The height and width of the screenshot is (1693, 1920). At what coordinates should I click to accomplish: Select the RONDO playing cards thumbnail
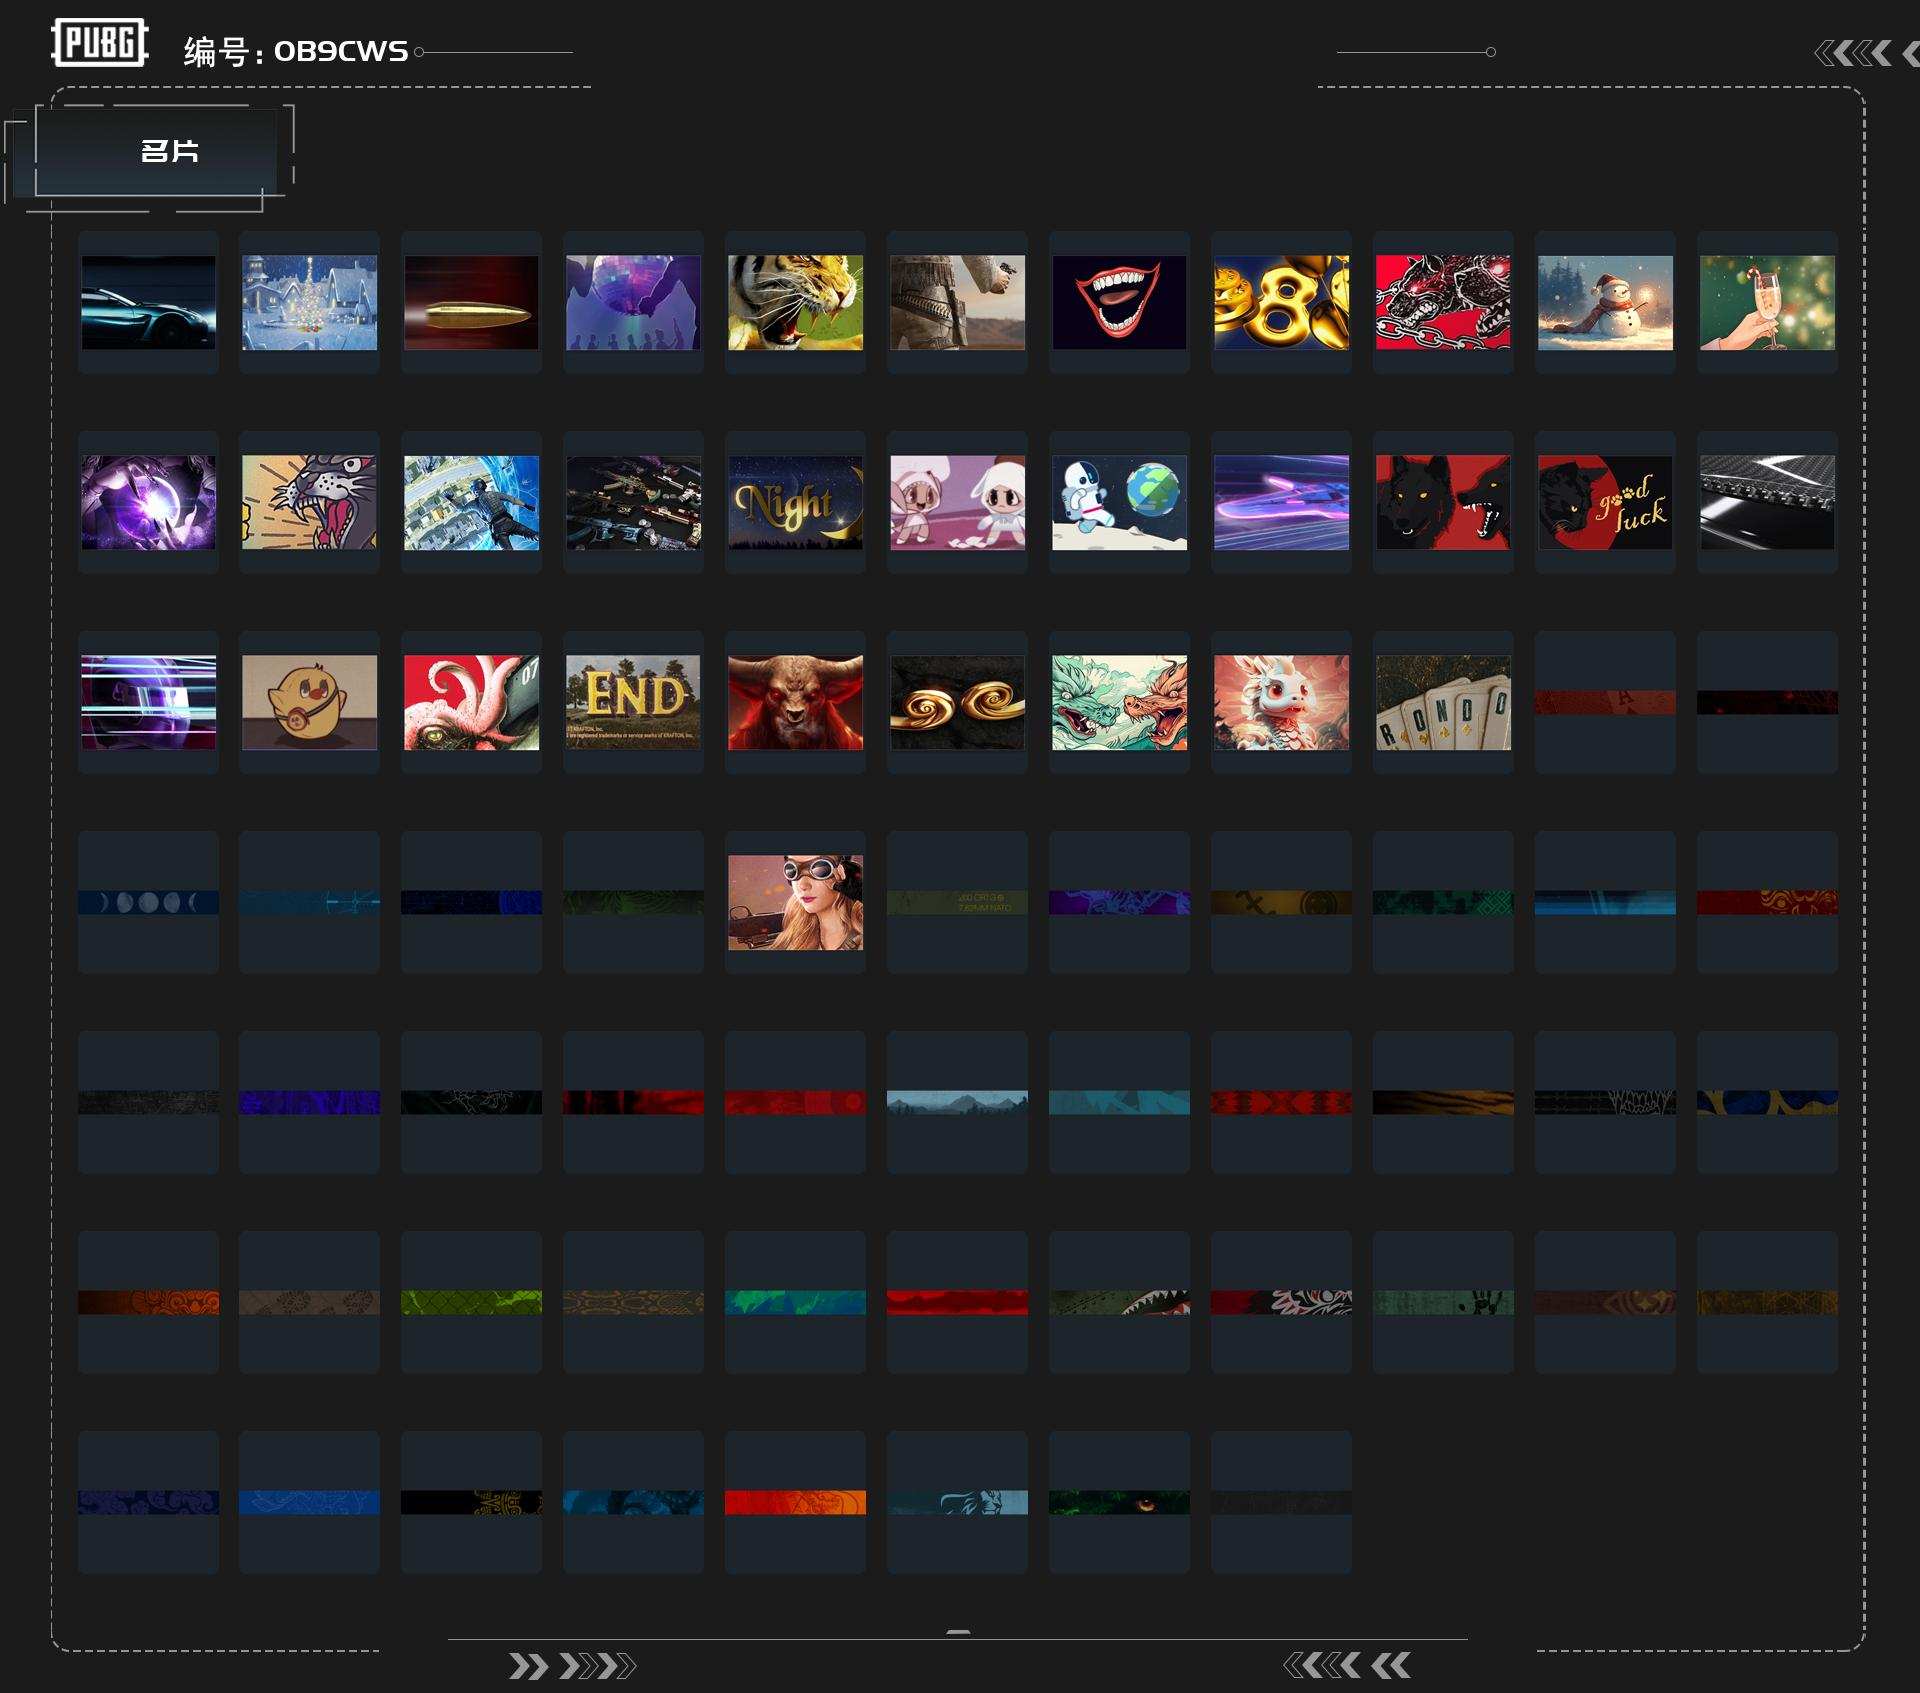pyautogui.click(x=1443, y=702)
